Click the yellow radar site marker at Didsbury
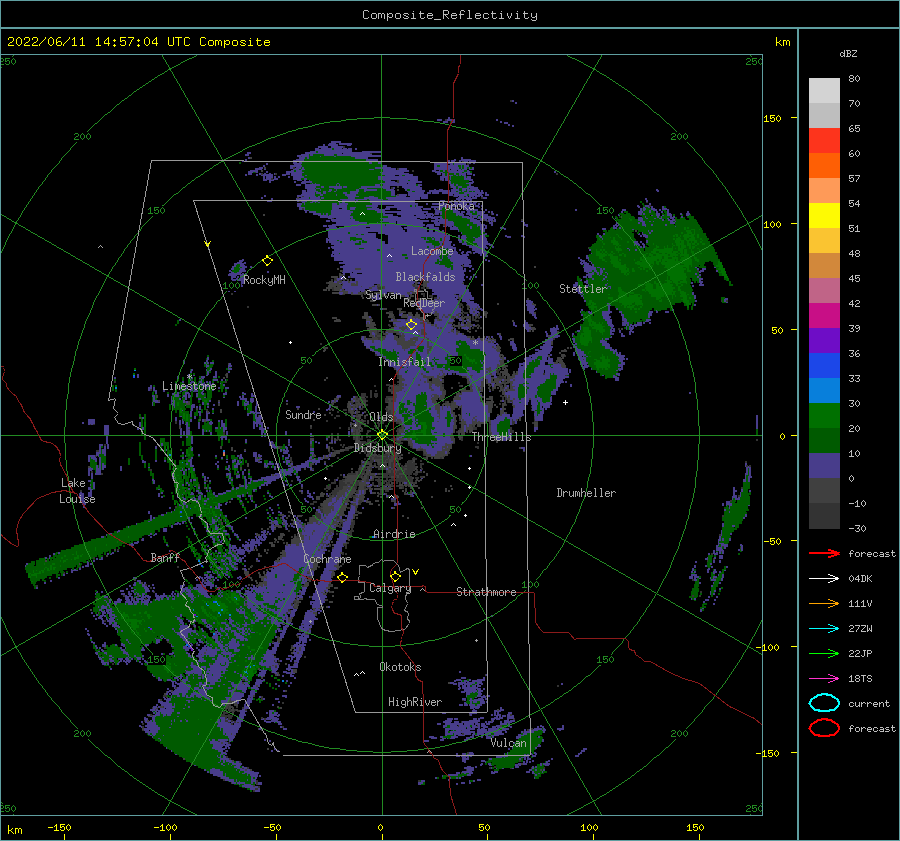900x841 pixels. pos(382,435)
